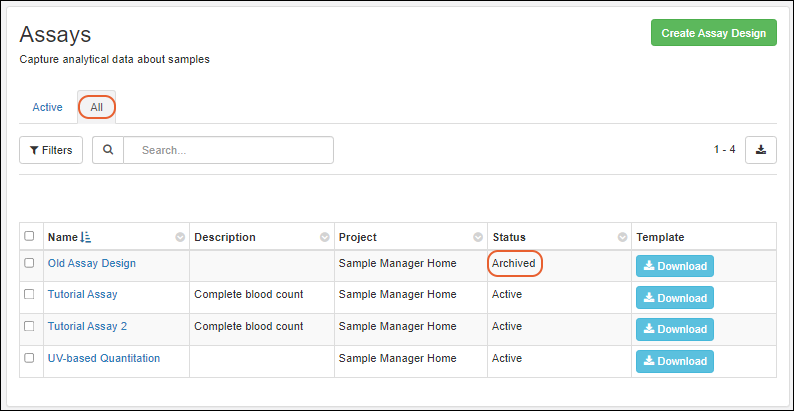Download template for Old Assay Design
Screen dimensions: 794x411
click(675, 266)
